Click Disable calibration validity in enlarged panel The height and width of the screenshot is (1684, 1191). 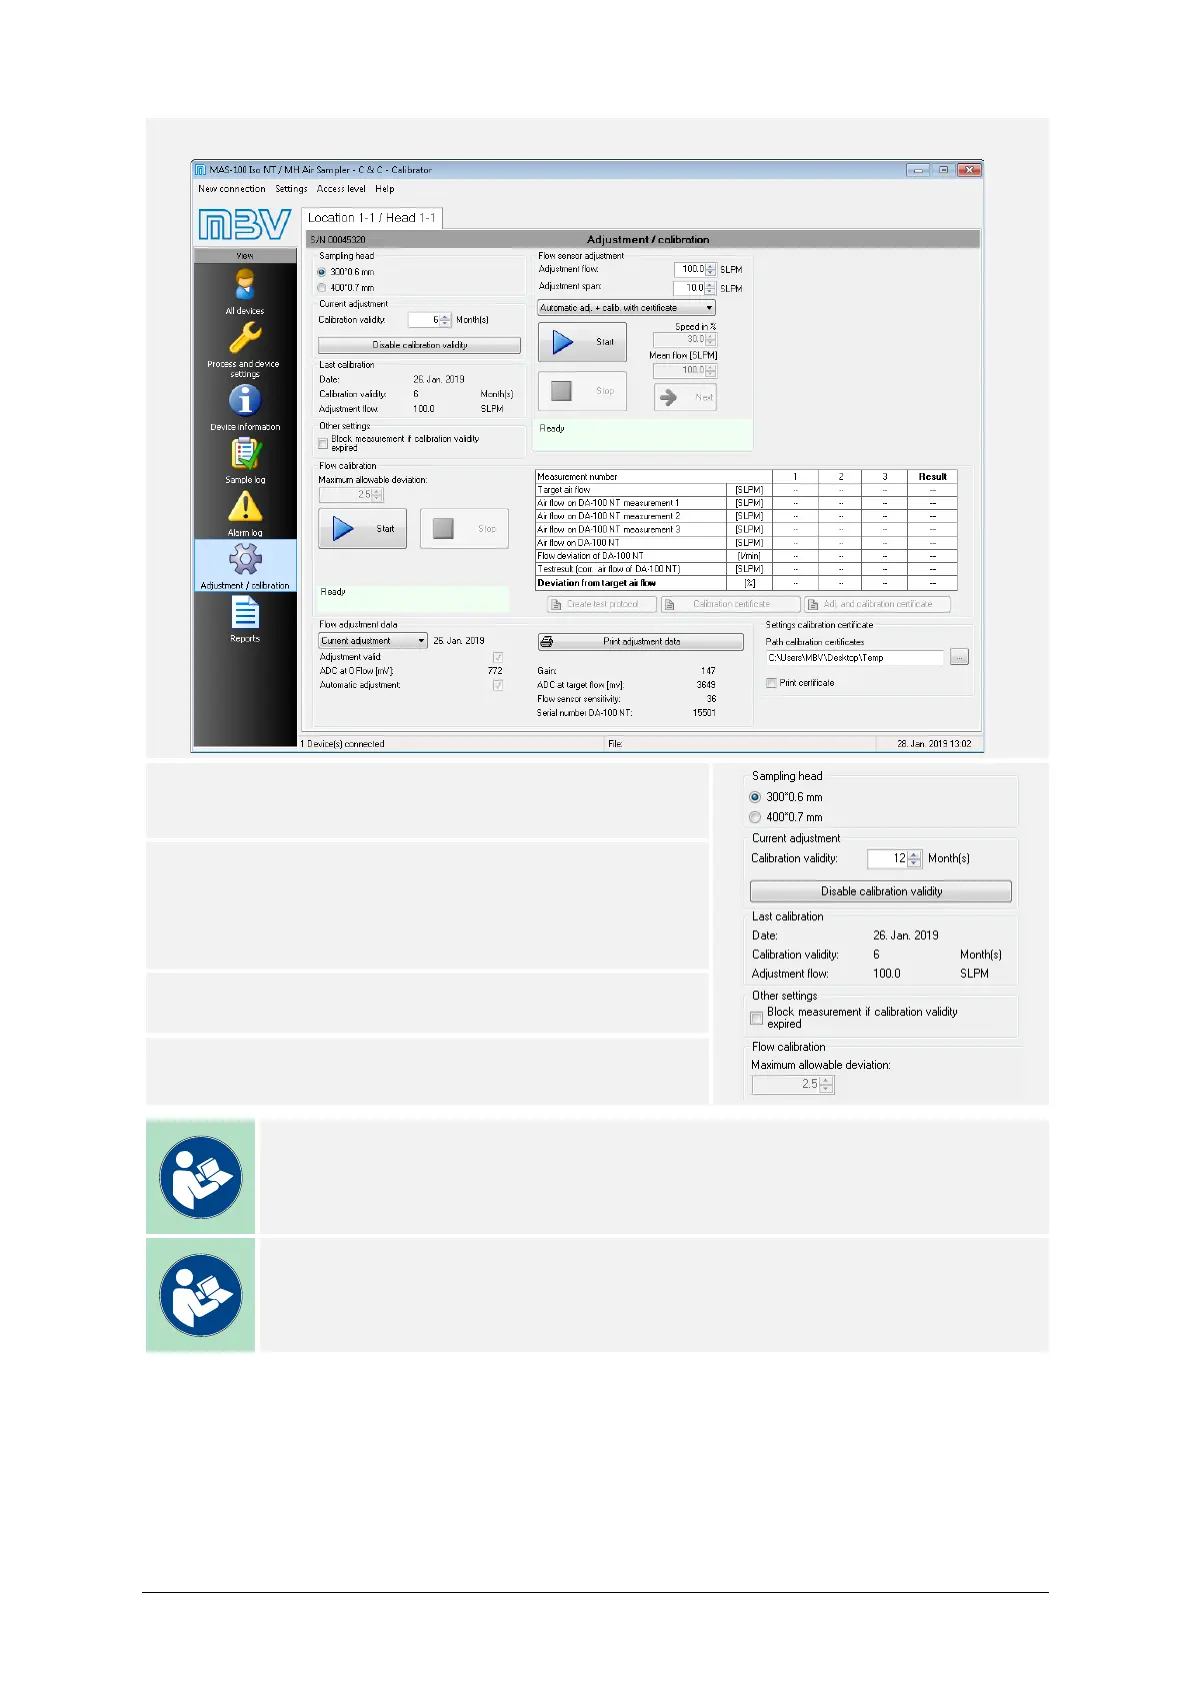click(x=881, y=891)
